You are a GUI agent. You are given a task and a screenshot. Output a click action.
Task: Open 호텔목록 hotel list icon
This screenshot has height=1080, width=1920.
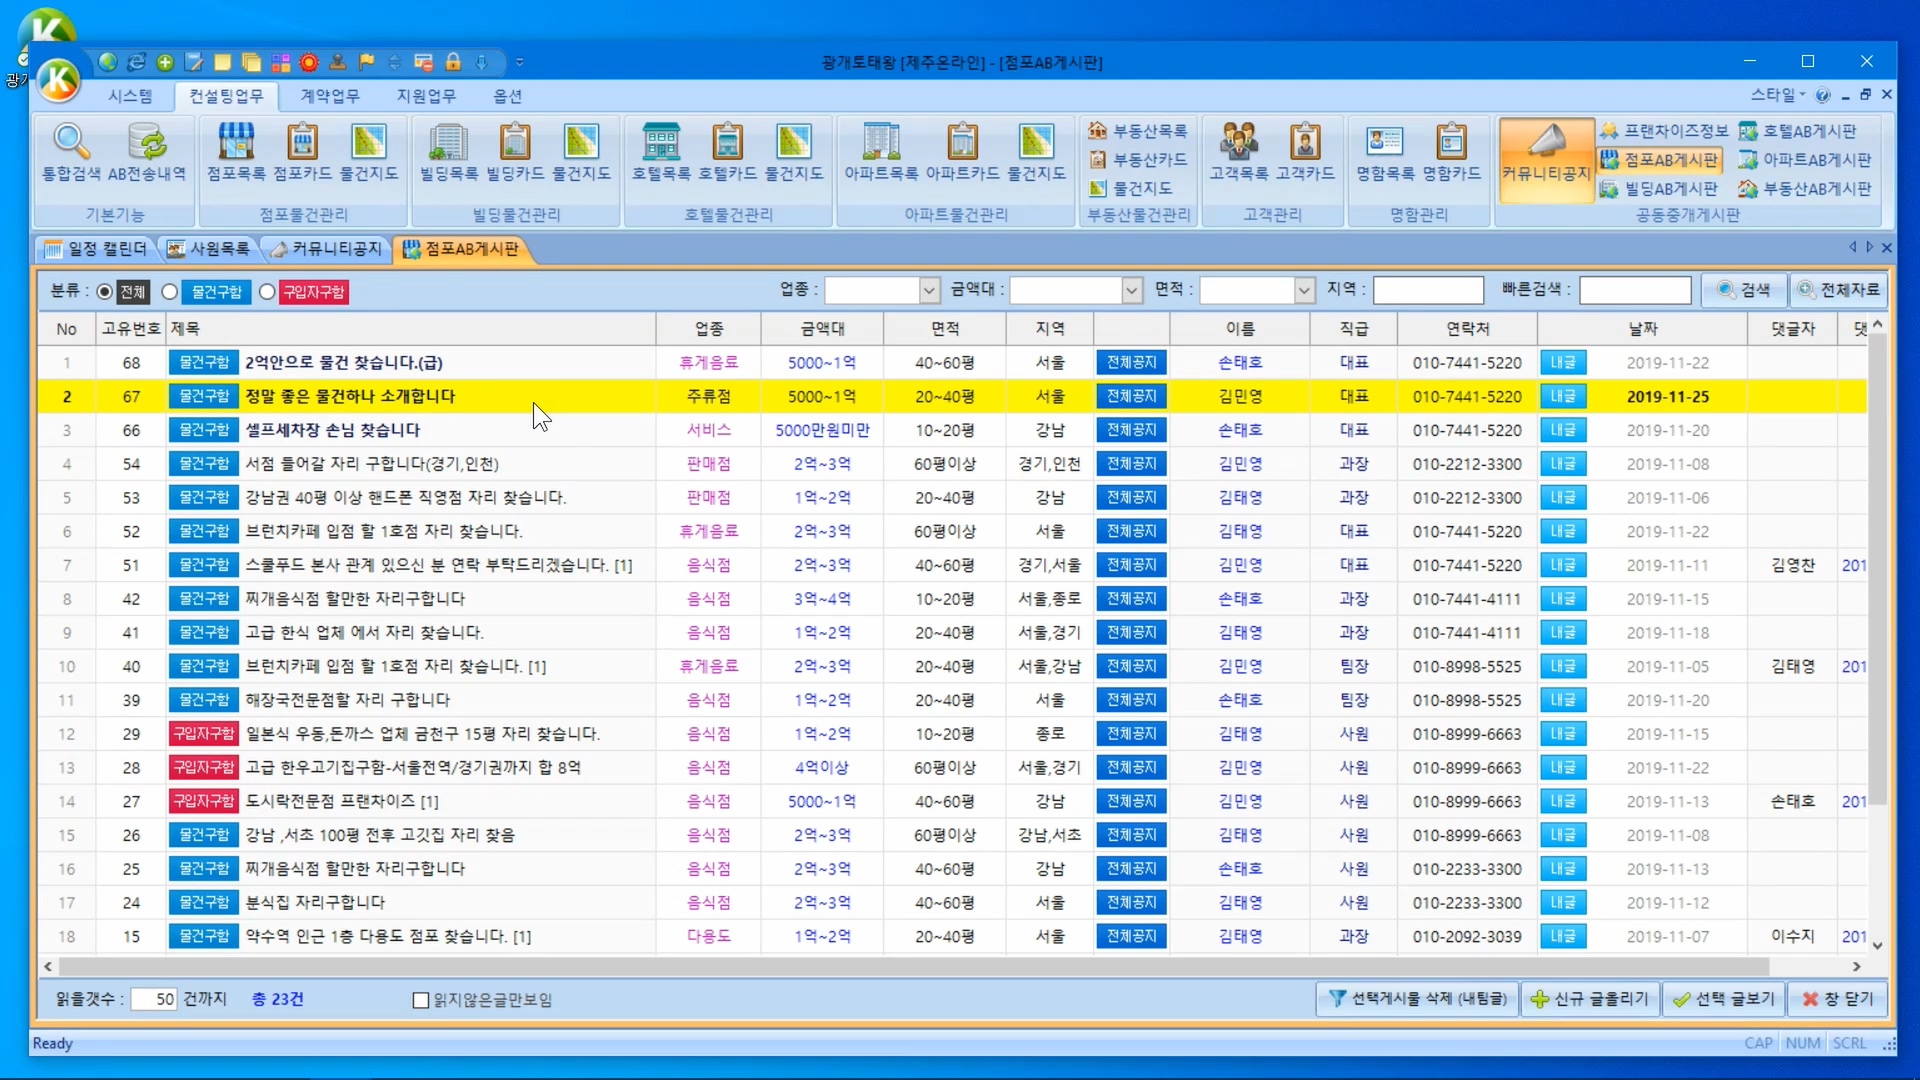pyautogui.click(x=661, y=145)
